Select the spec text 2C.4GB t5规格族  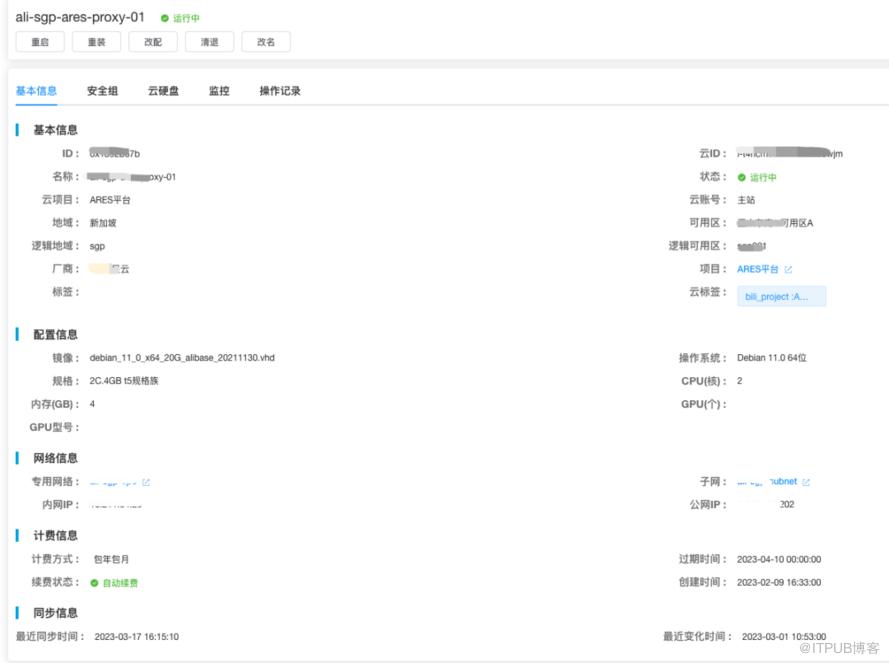pos(124,381)
